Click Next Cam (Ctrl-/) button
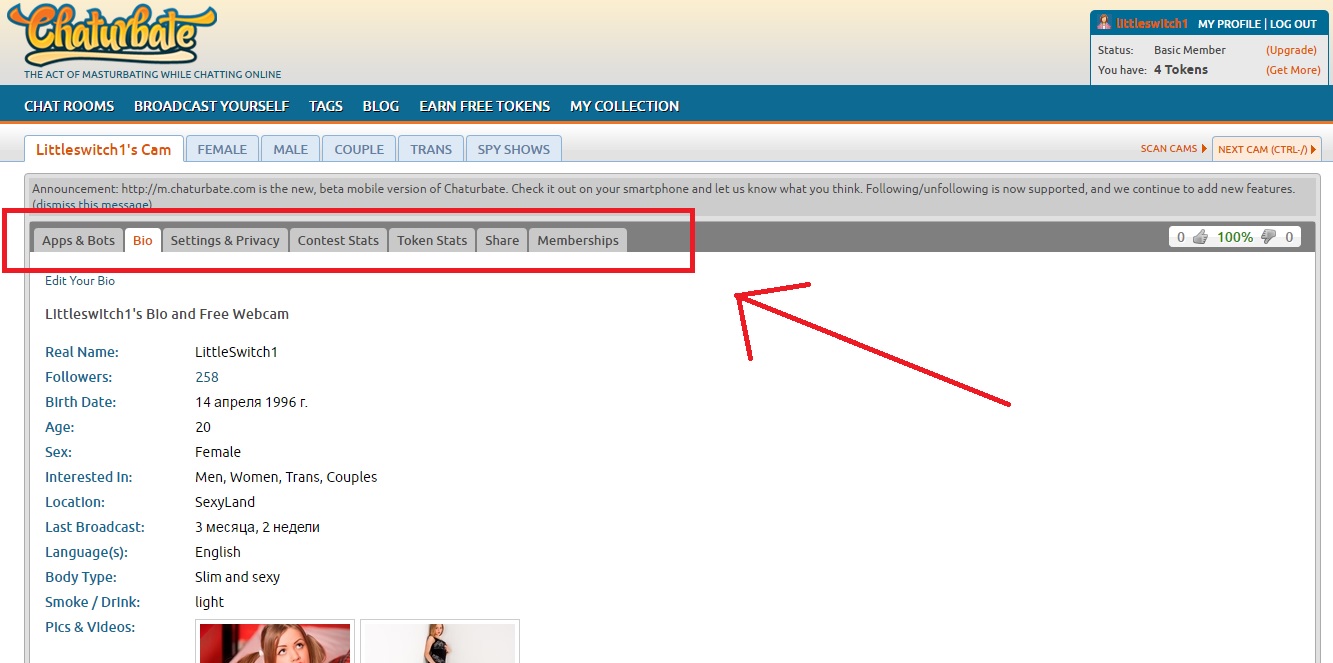This screenshot has height=663, width=1333. coord(1267,149)
